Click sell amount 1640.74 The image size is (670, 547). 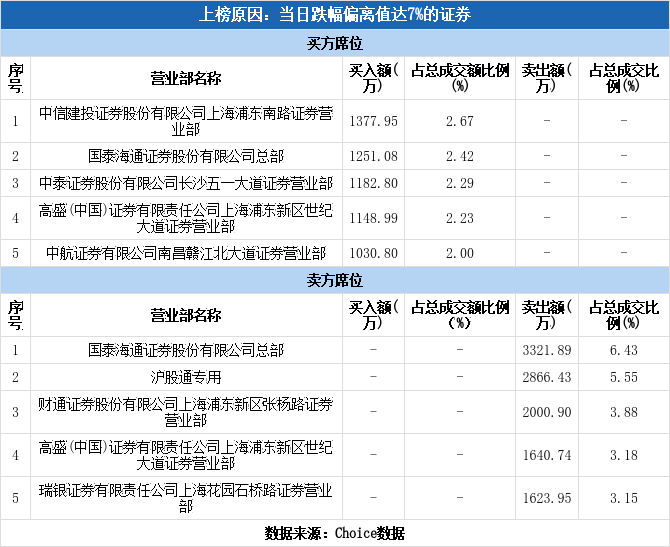547,456
